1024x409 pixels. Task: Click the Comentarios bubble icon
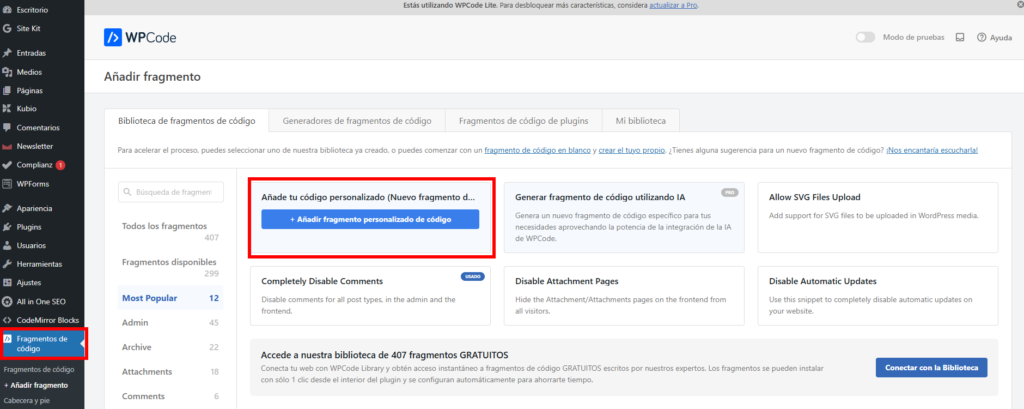click(7, 127)
